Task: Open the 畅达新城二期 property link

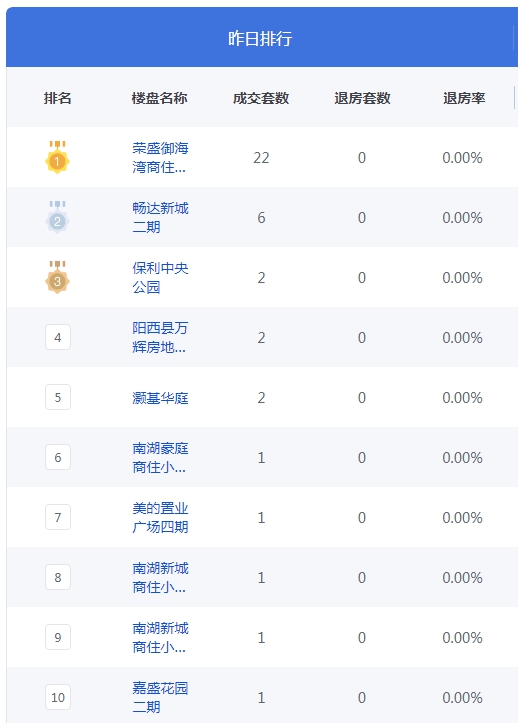Action: (160, 218)
